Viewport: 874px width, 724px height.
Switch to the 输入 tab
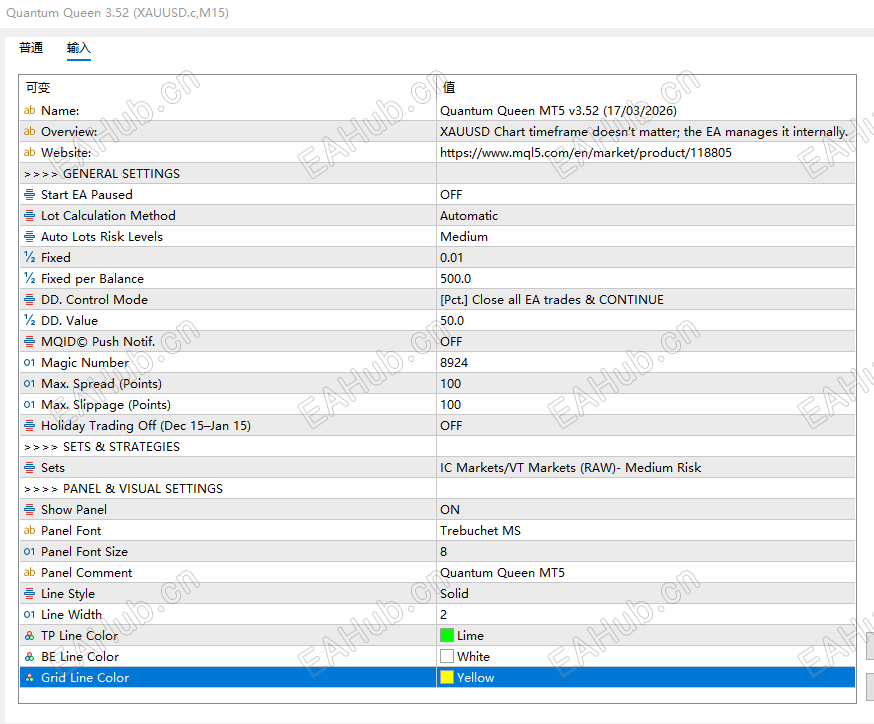tap(79, 48)
